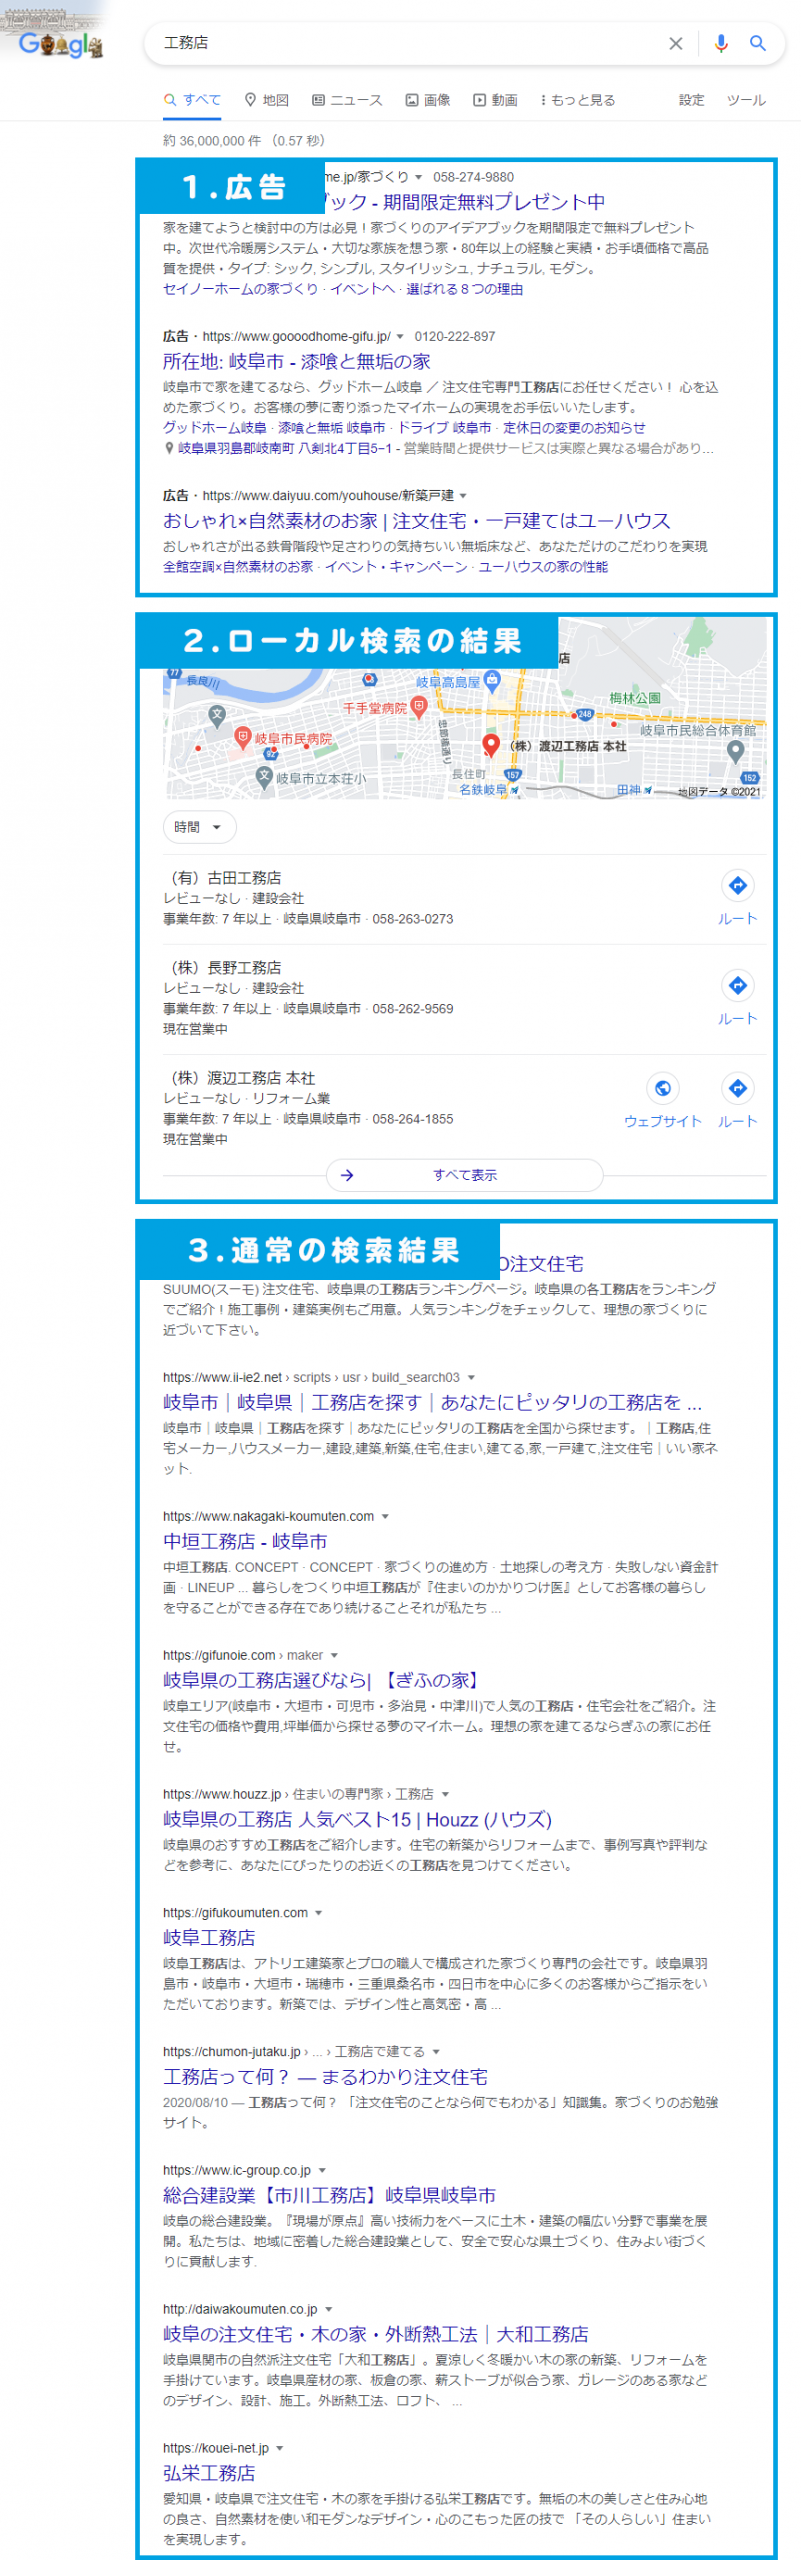Expand arrow next to daiwakoumuten.co.jp URL
Screen dimensions: 801x2560
(x=329, y=2310)
